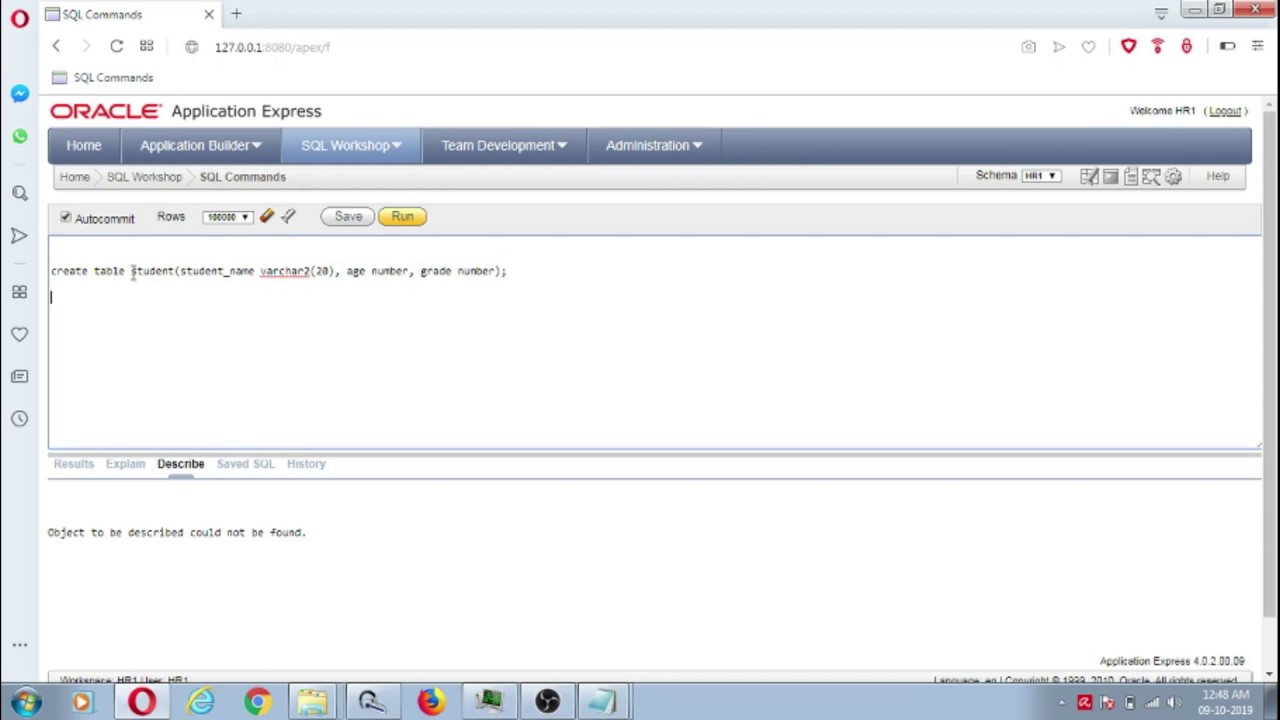The height and width of the screenshot is (720, 1280).
Task: Toggle Autocommit checkbox
Action: click(x=66, y=217)
